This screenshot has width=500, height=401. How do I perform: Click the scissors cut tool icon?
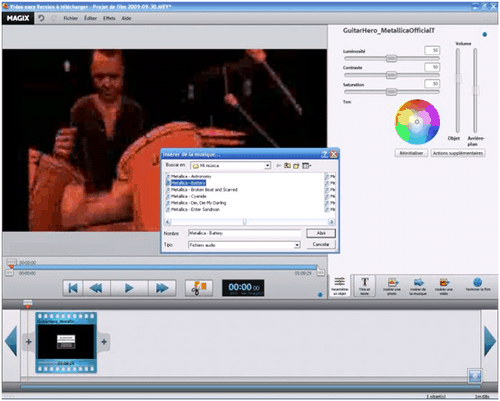tap(199, 288)
